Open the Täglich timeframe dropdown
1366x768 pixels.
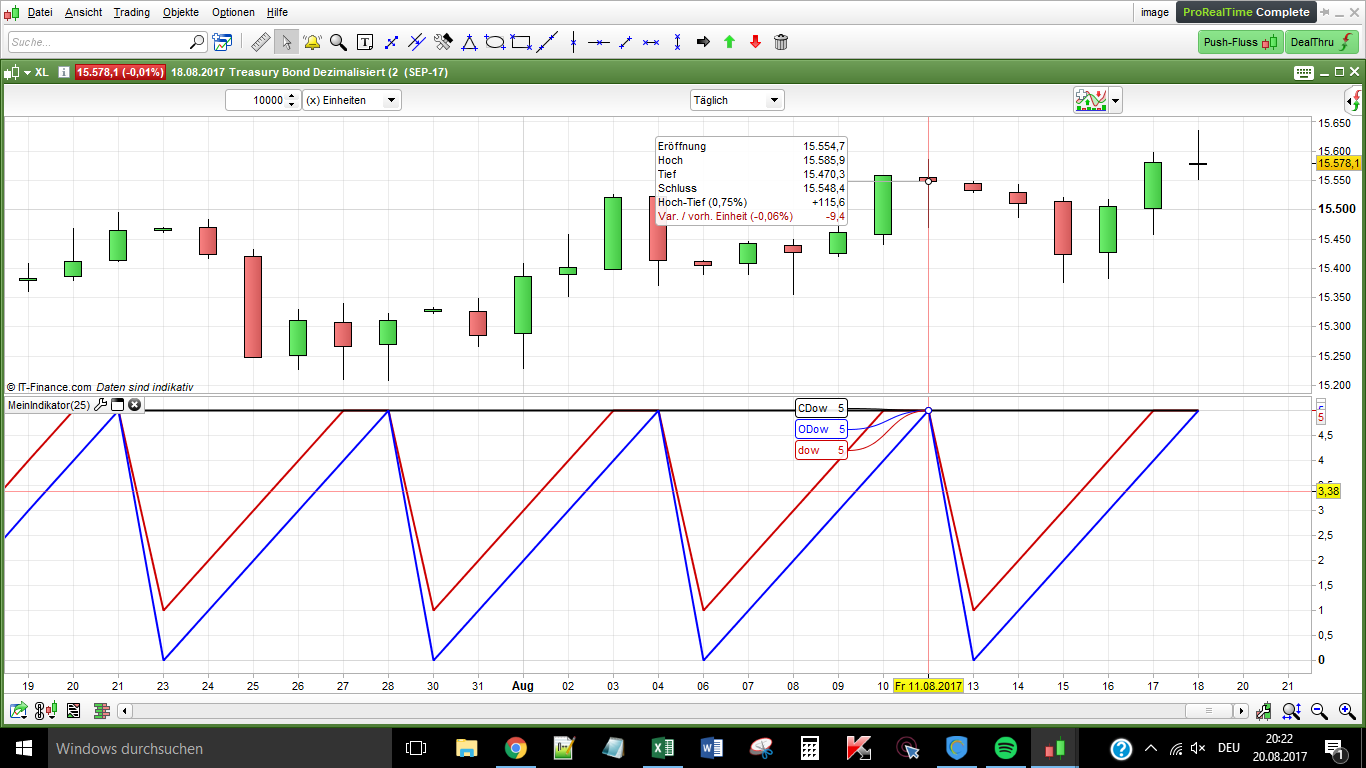(737, 100)
